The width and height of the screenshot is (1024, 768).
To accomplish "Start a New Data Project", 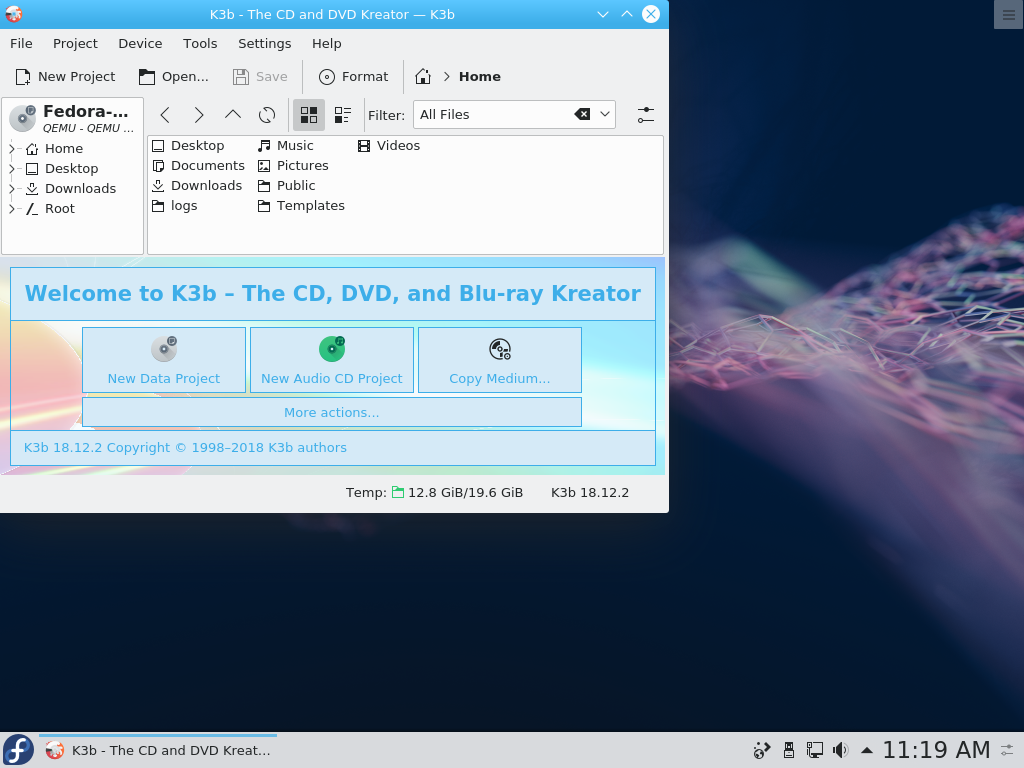I will (x=164, y=360).
